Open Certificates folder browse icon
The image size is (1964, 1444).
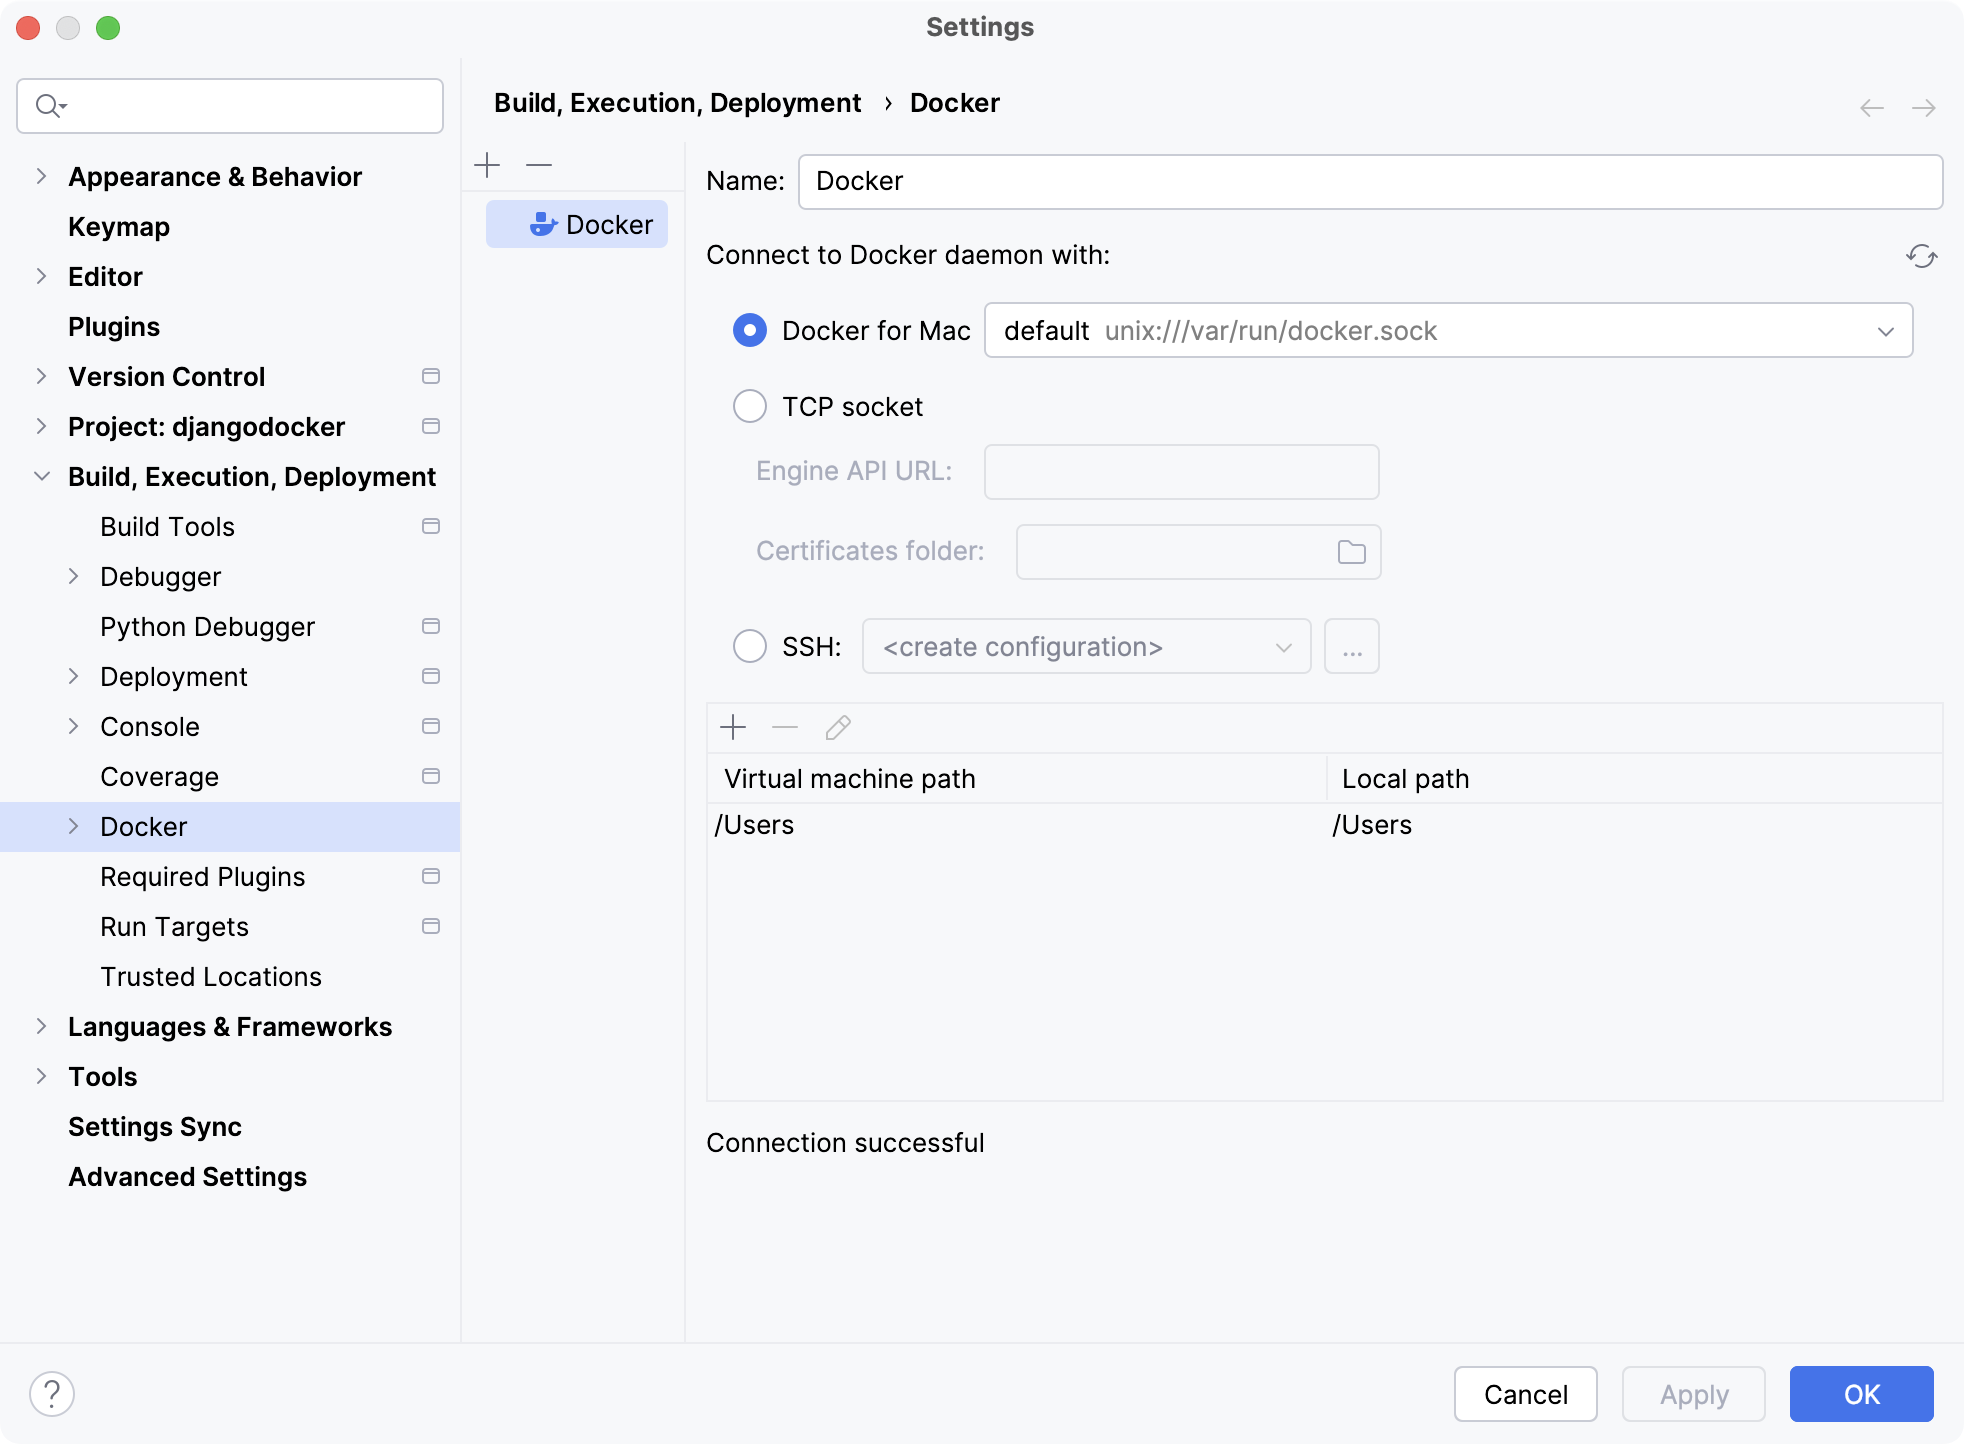tap(1351, 551)
